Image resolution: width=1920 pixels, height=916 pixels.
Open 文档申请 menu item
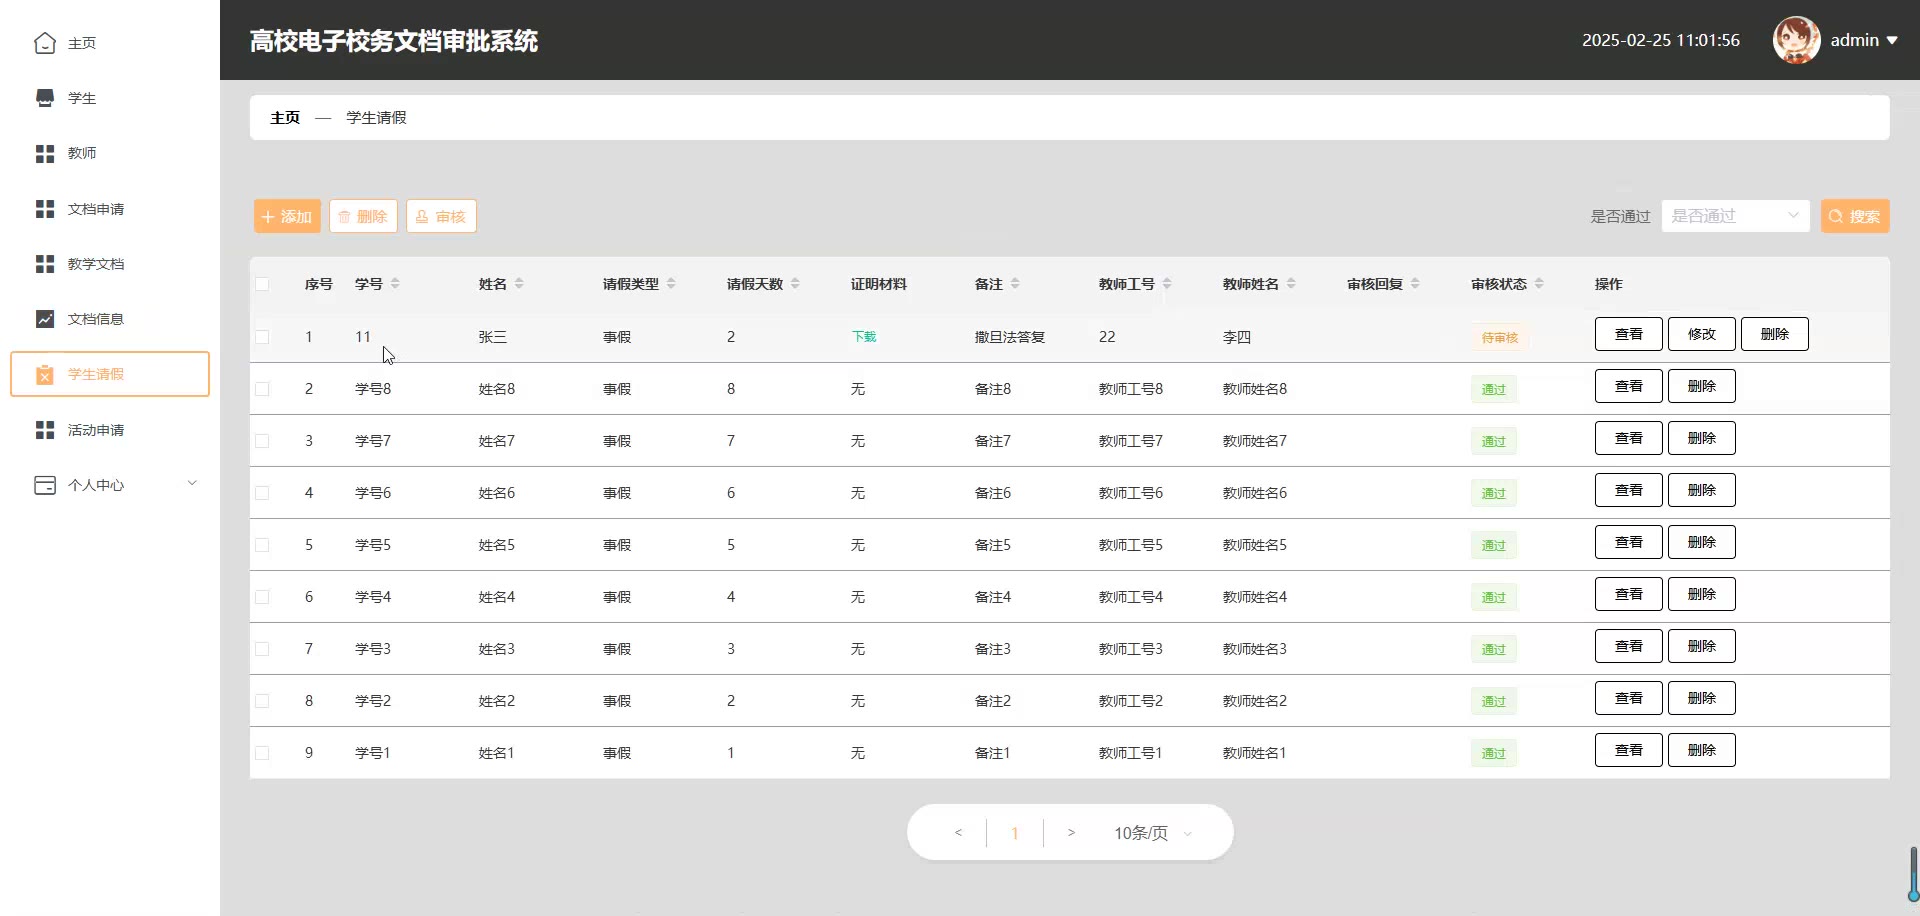point(110,209)
